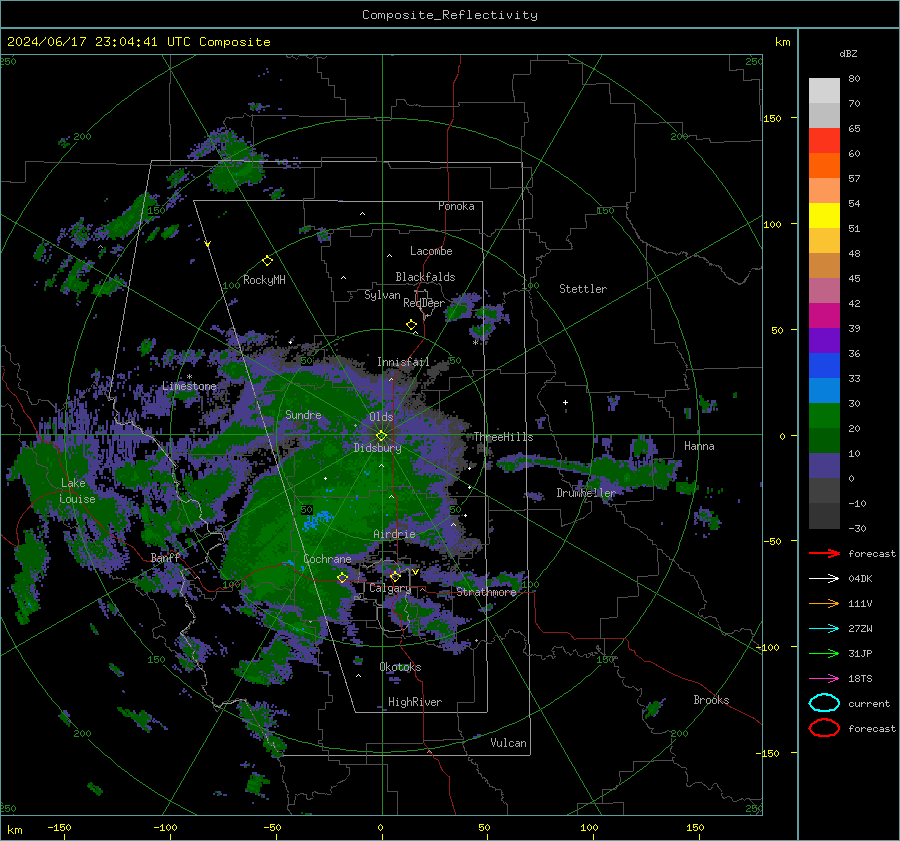Click the Lacombe city label
This screenshot has width=900, height=841.
(431, 251)
